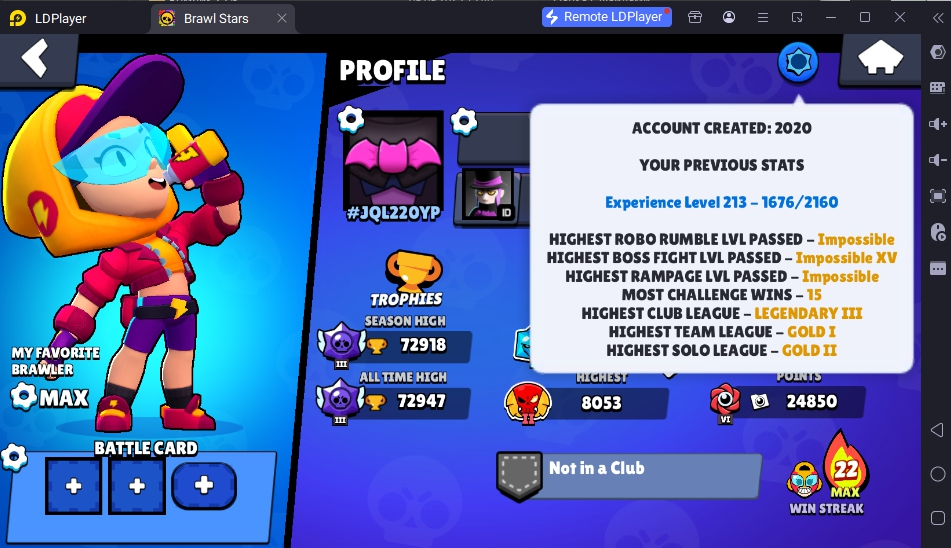
Task: Click the player profile picture thumbnail
Action: point(488,195)
